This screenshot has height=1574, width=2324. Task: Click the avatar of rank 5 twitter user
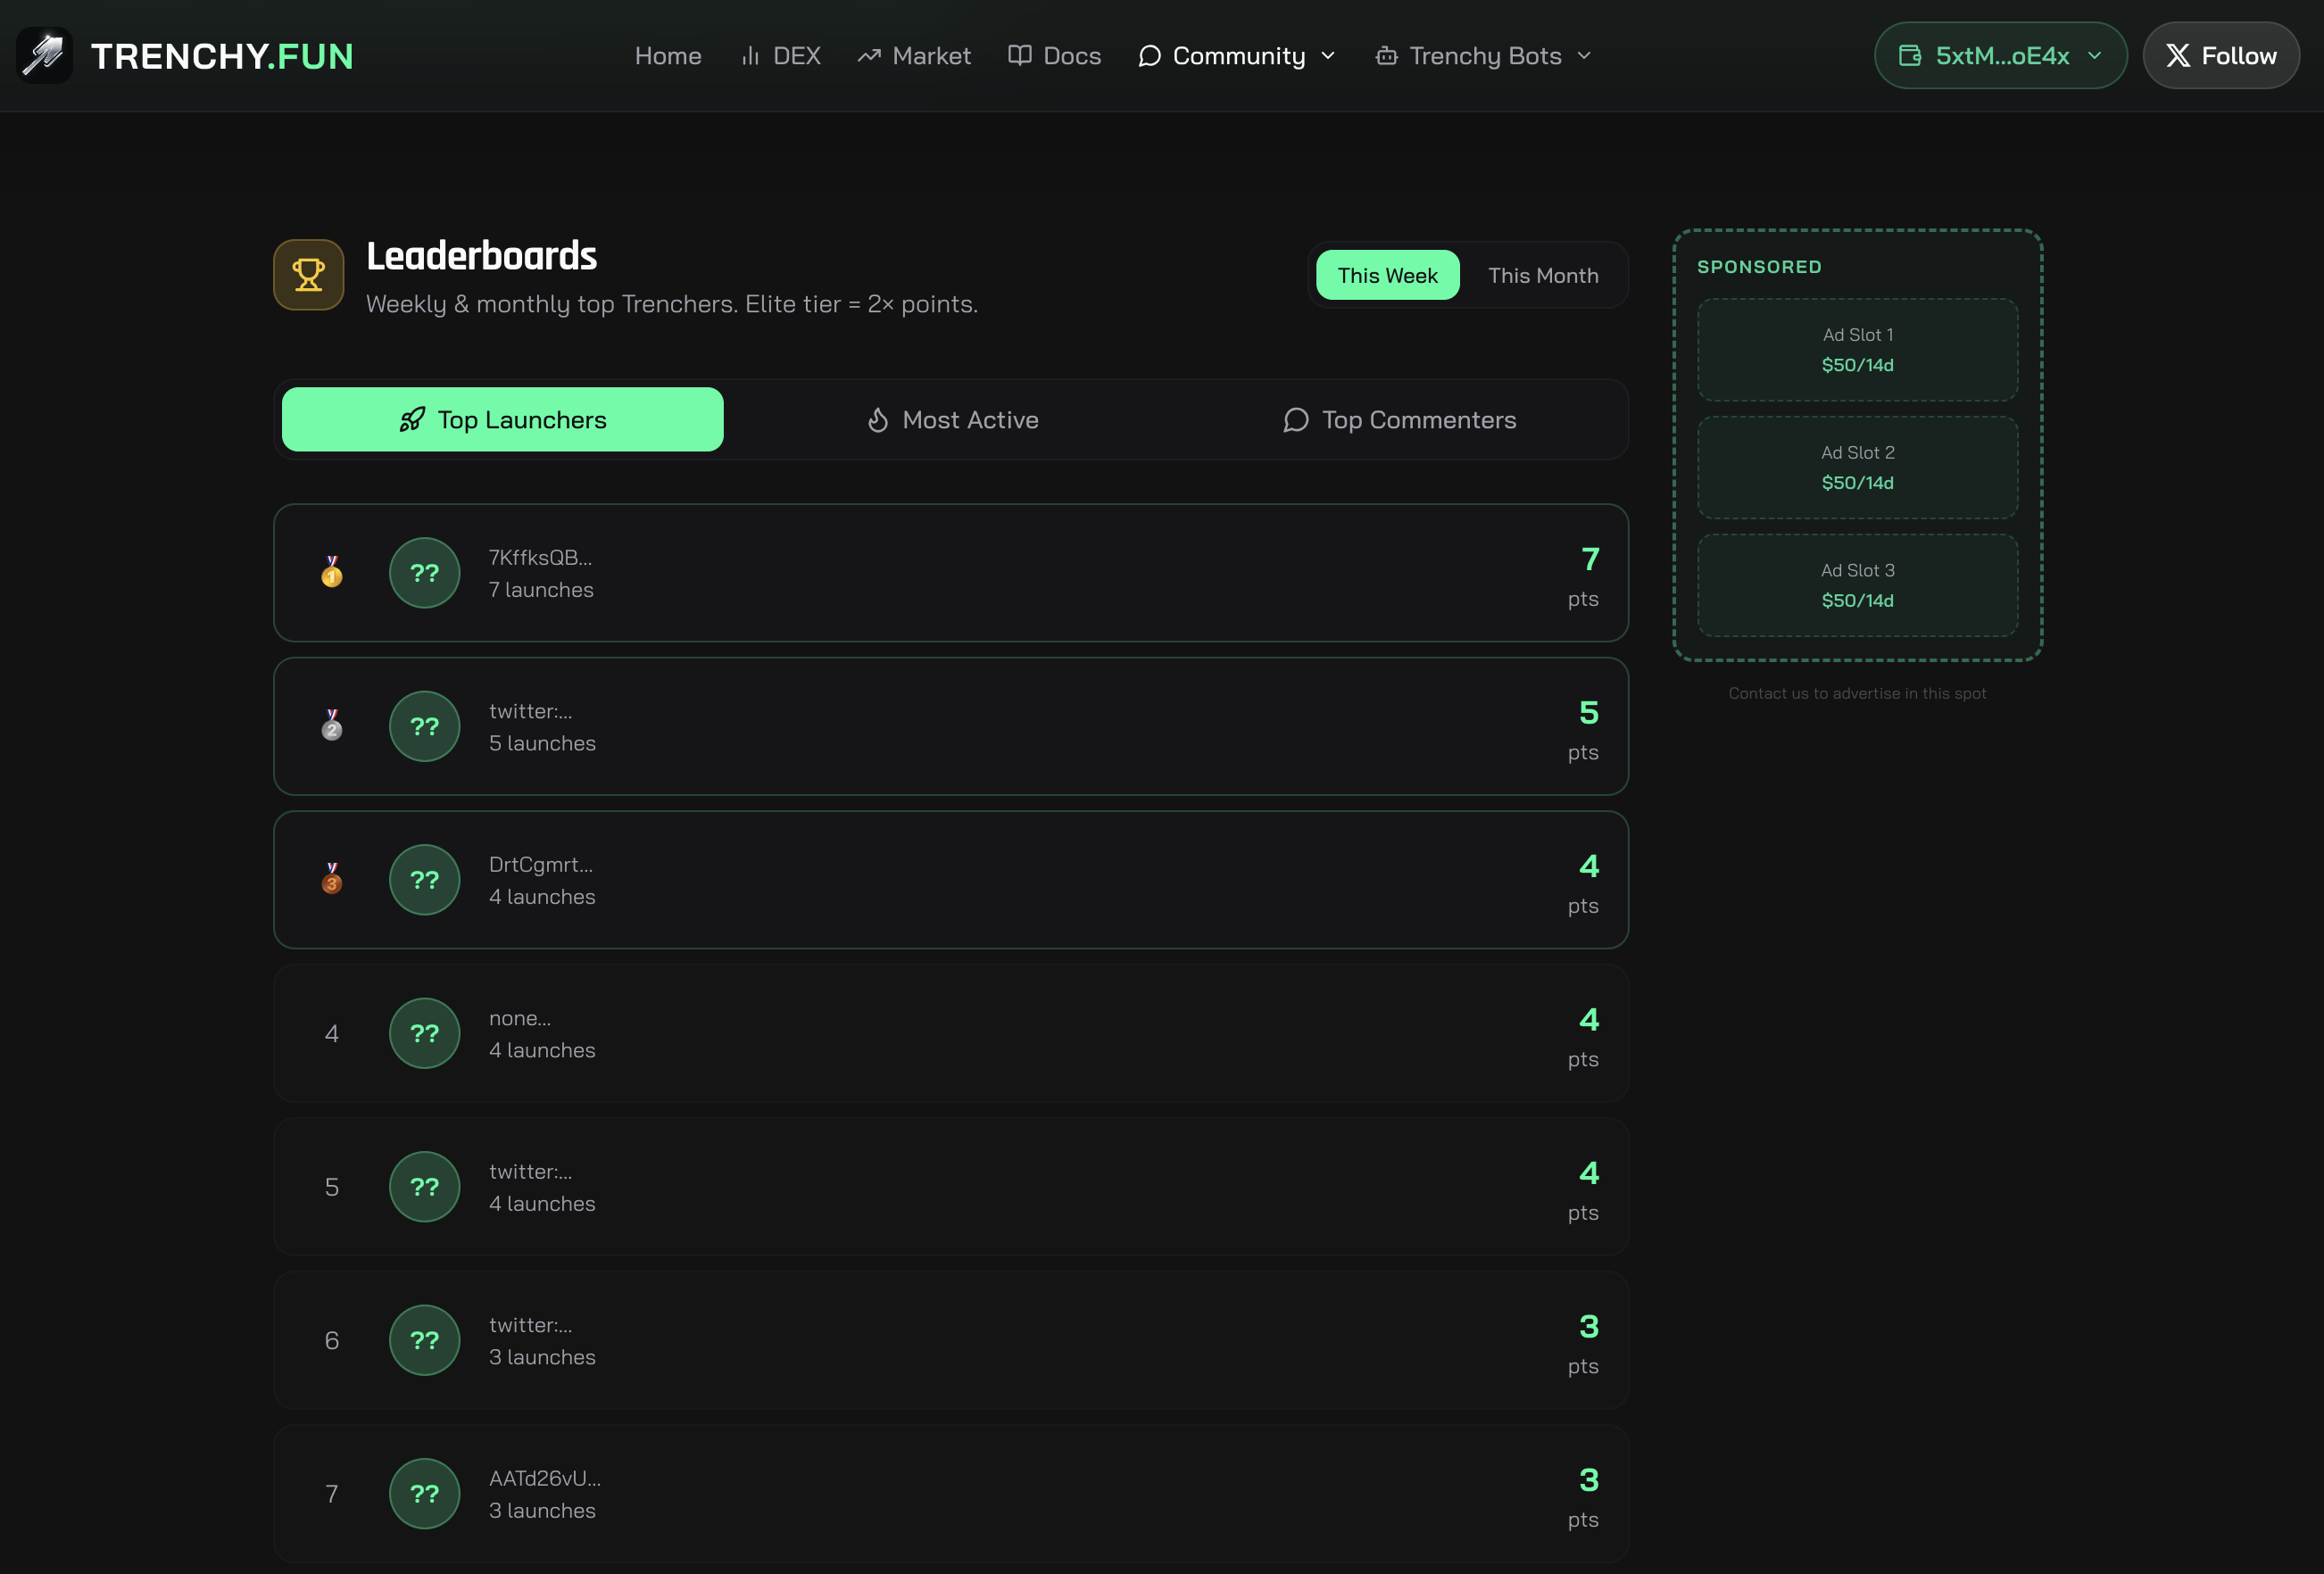425,1187
